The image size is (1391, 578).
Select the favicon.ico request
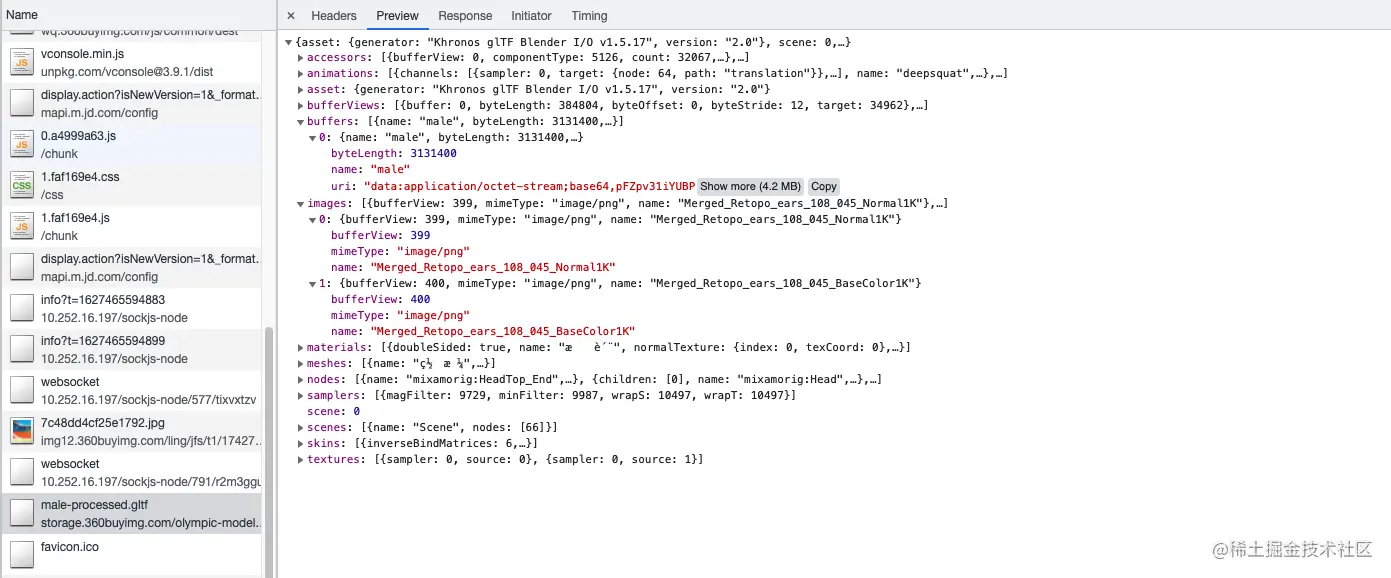[x=131, y=554]
